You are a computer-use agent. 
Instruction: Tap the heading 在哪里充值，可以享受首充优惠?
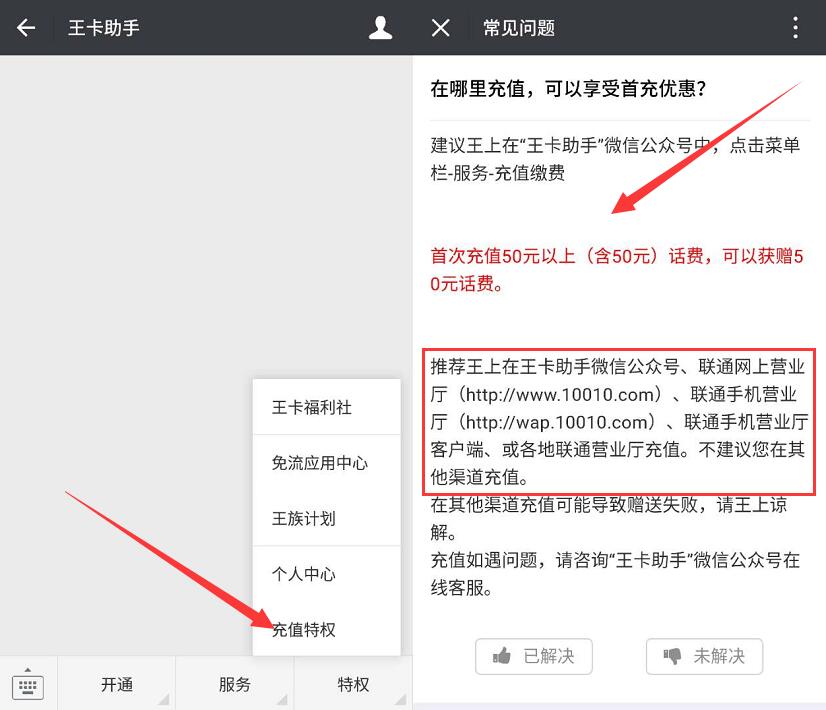pos(568,88)
